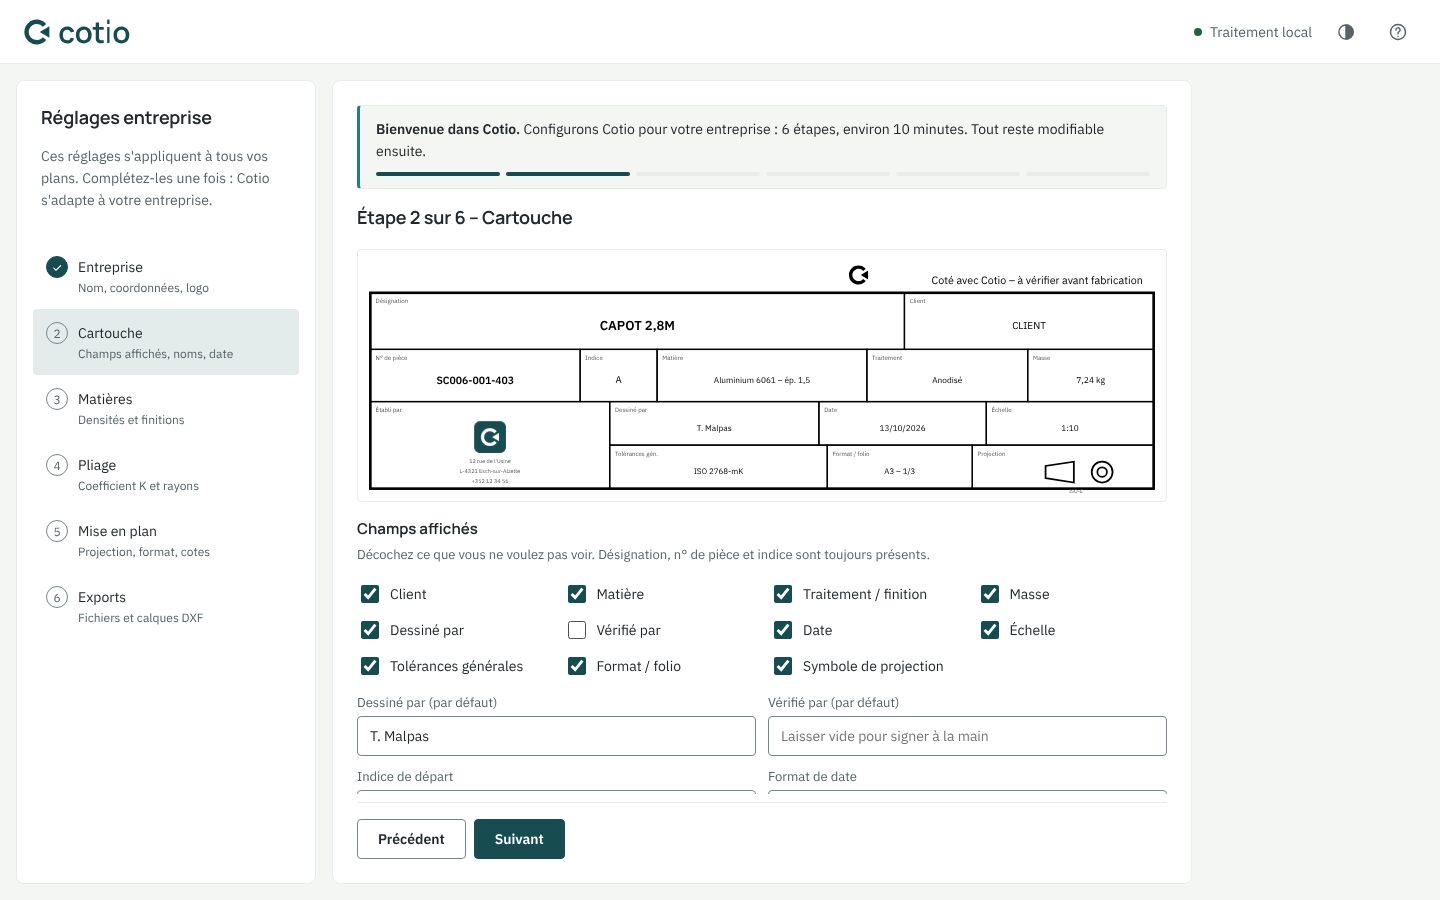
Task: Click the CAPOT 2,8M designation in the preview
Action: coord(637,326)
